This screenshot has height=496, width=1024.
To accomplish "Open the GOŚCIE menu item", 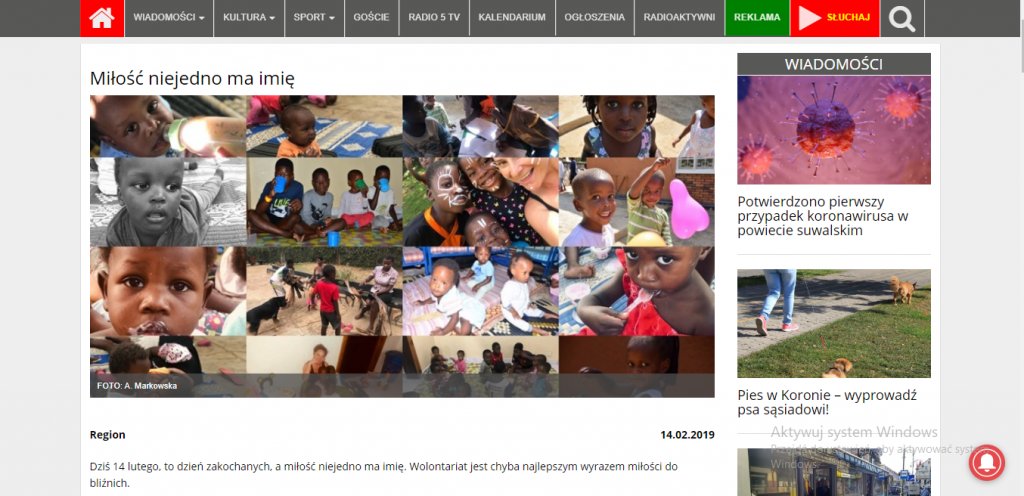I will tap(372, 18).
